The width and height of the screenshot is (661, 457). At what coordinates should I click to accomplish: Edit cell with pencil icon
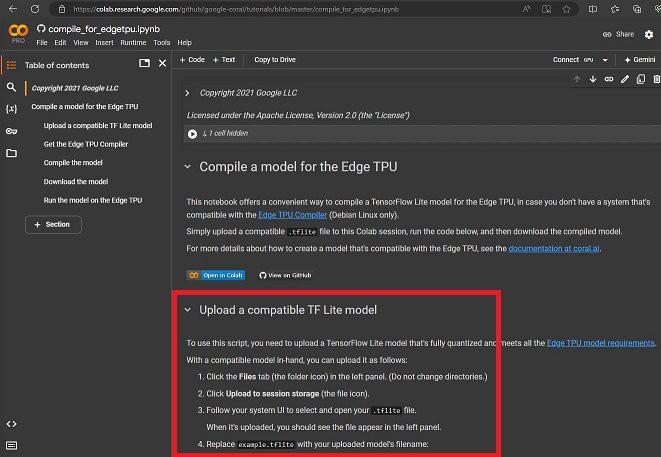pos(625,79)
